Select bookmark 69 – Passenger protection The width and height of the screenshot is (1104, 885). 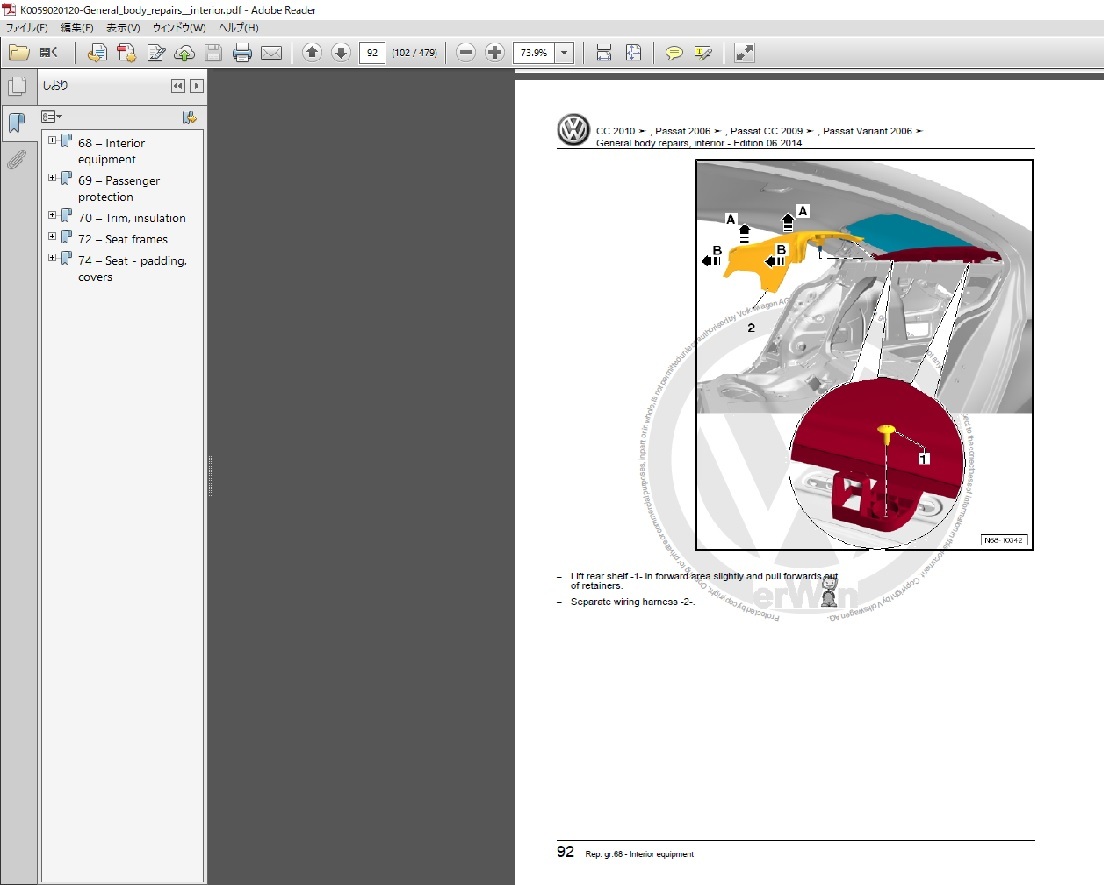click(x=119, y=189)
